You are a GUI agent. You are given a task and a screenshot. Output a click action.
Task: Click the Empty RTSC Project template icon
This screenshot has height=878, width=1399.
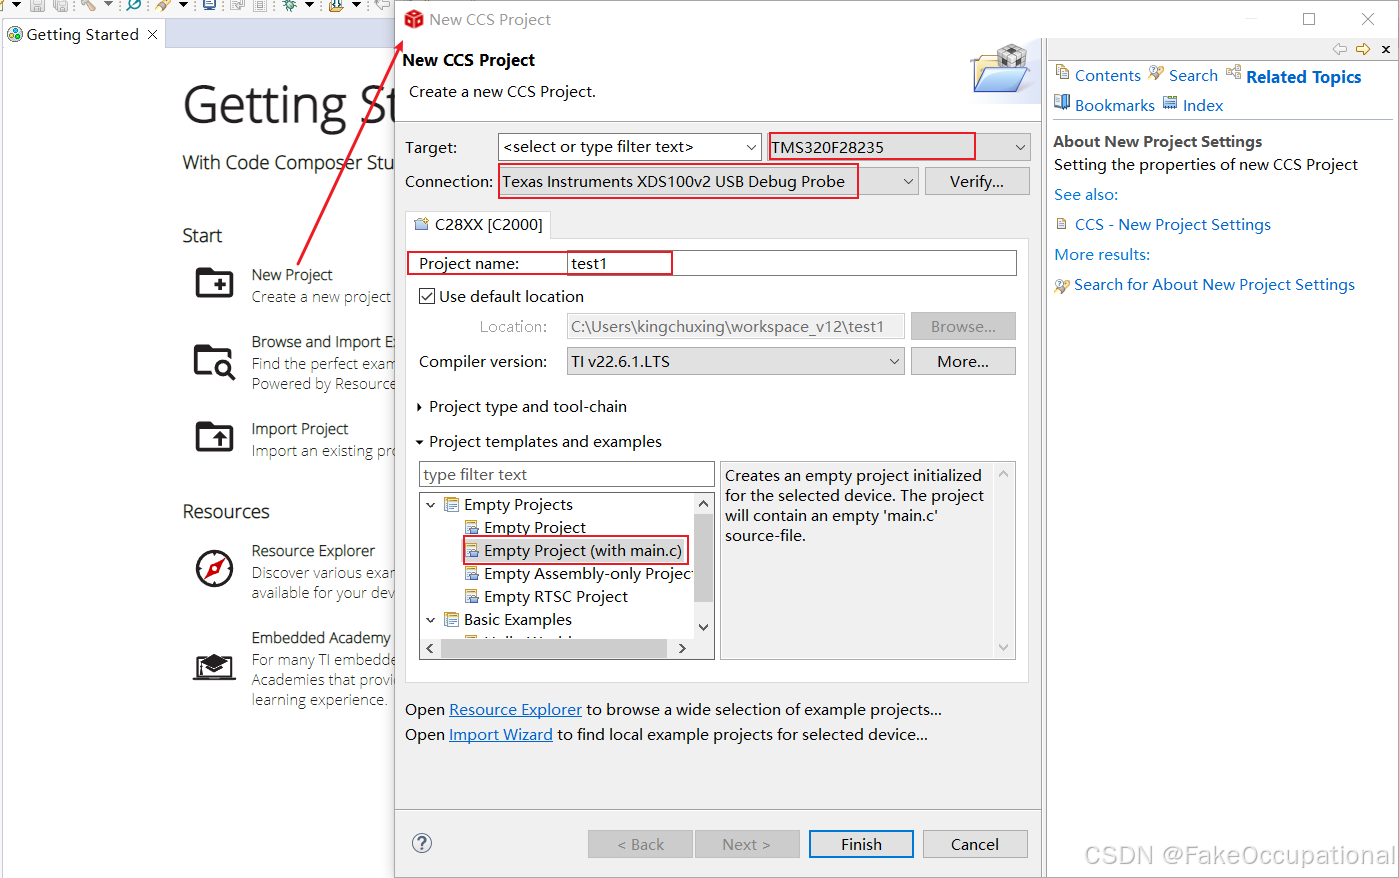472,597
